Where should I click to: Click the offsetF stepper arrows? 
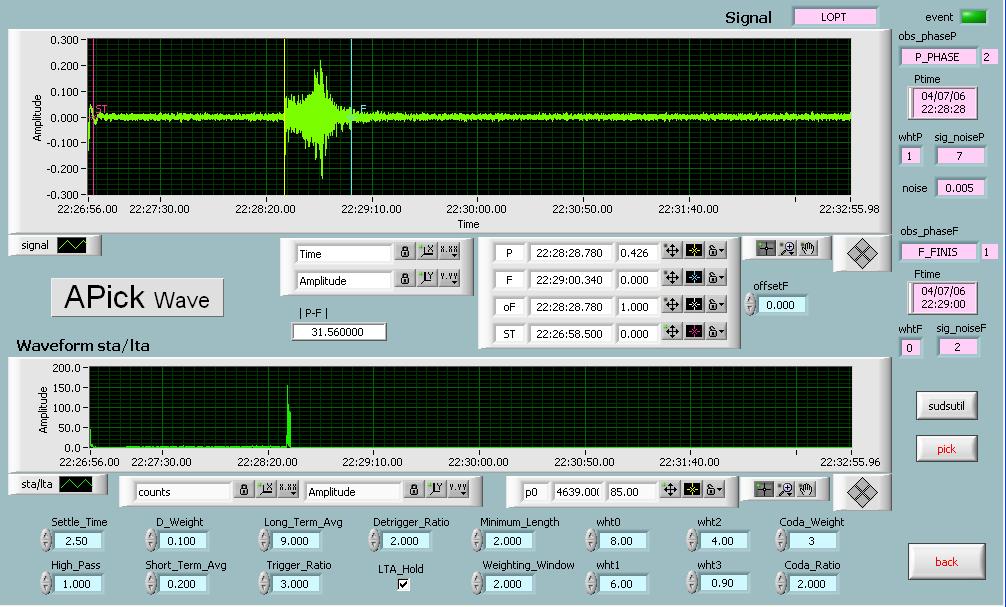point(750,305)
